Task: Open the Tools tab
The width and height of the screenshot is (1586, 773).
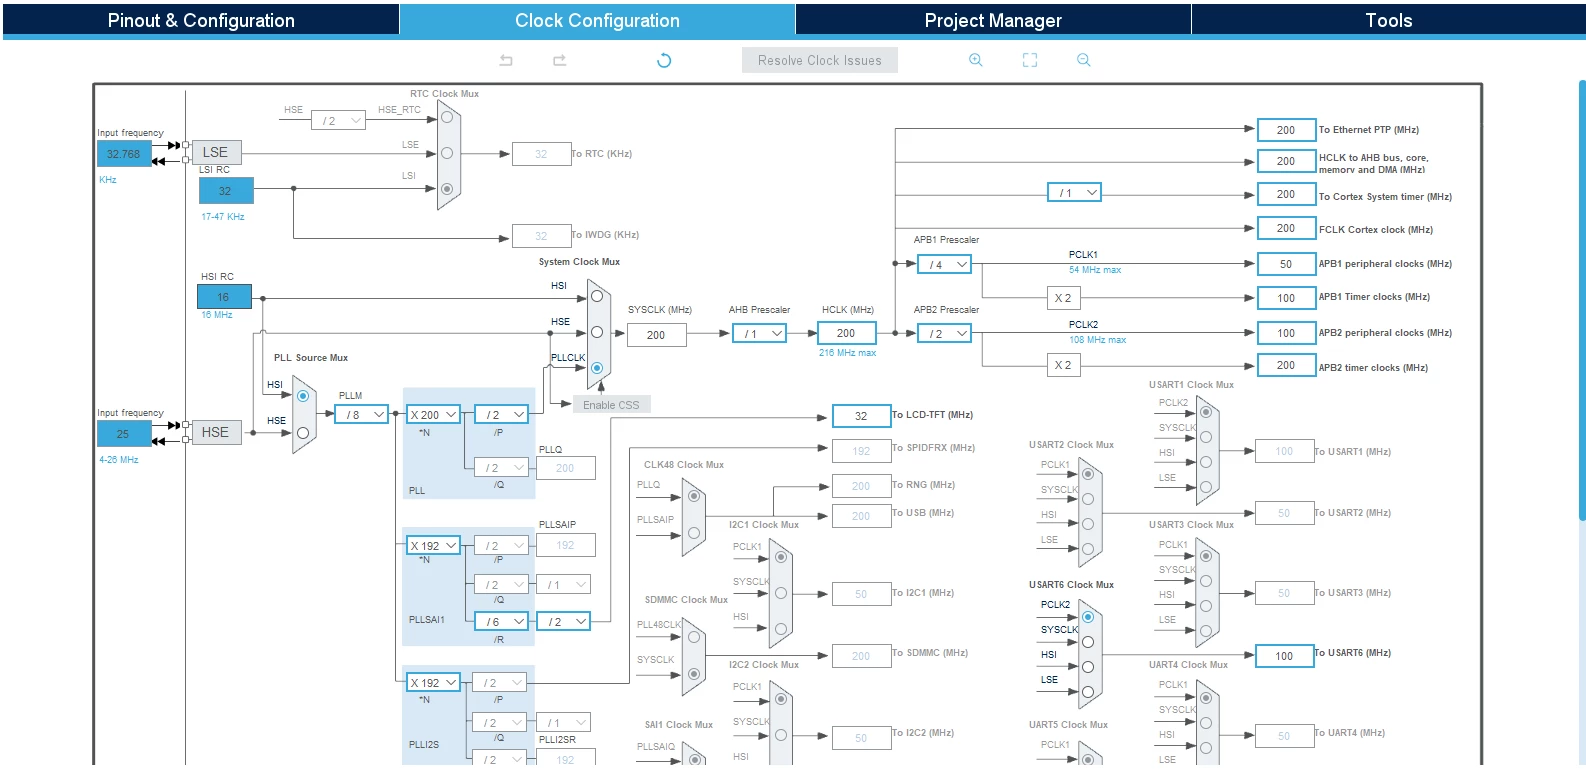Action: click(x=1388, y=20)
